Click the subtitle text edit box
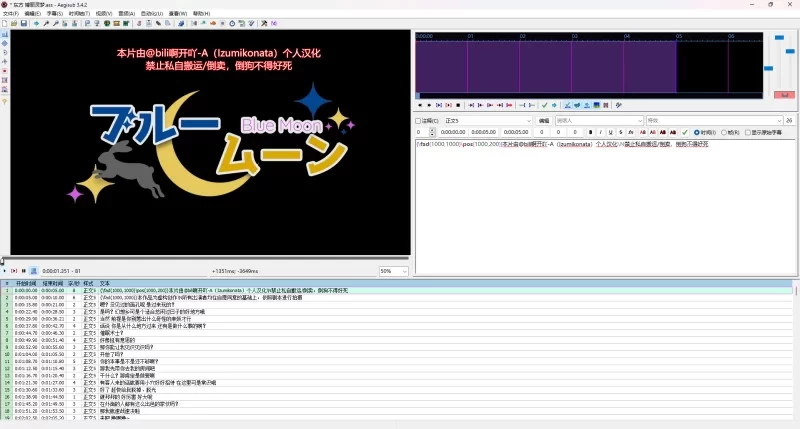The height and width of the screenshot is (429, 800). [606, 207]
